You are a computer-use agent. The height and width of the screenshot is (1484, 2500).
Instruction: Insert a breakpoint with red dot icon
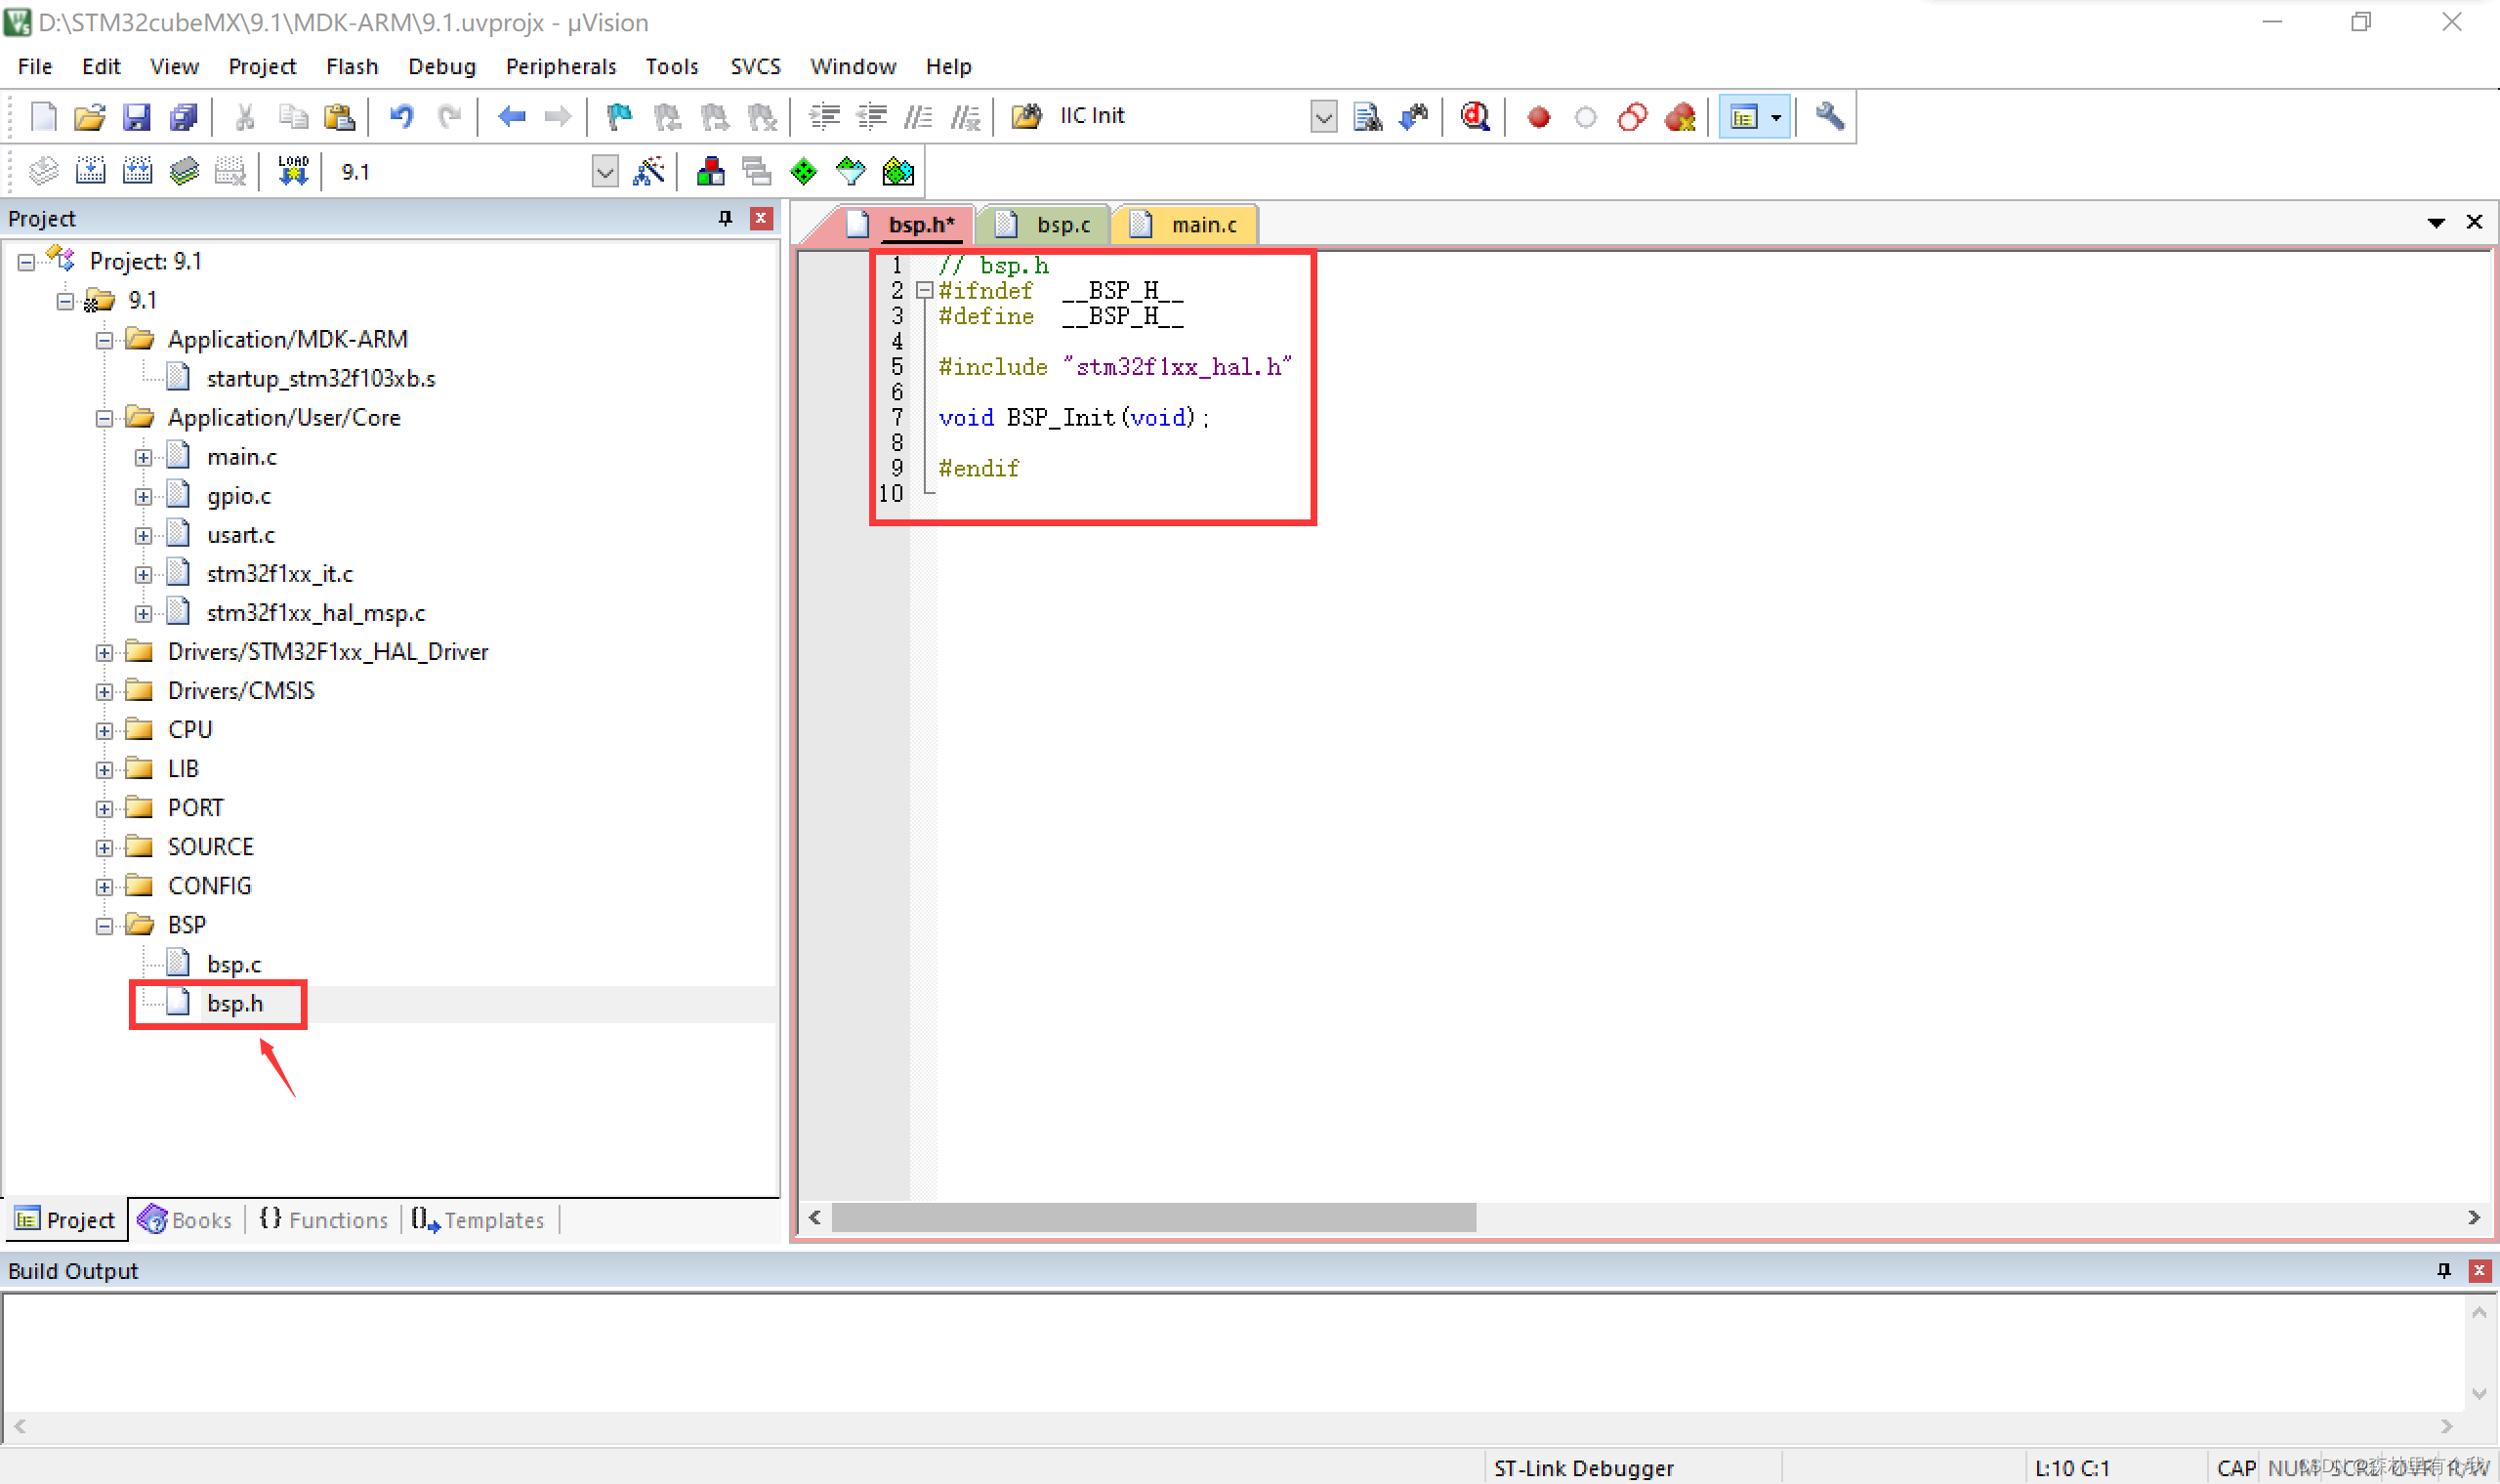(x=1538, y=117)
